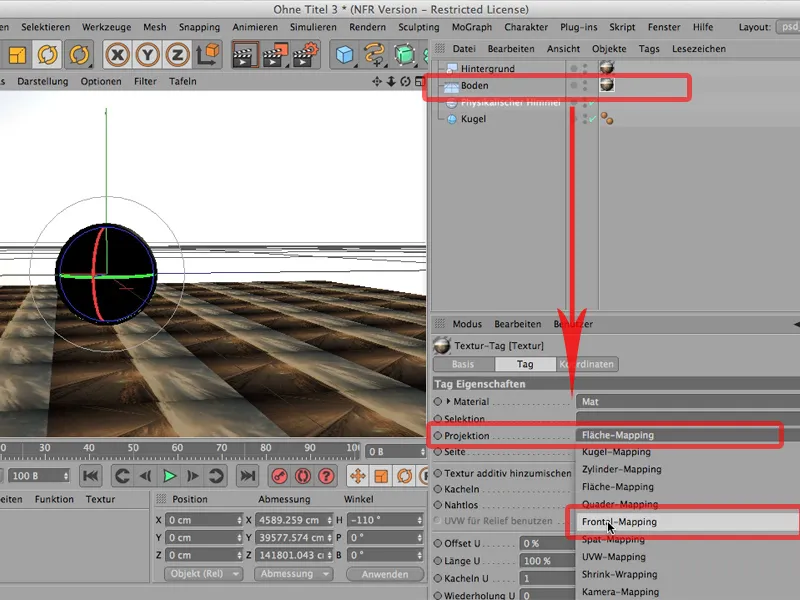800x600 pixels.
Task: Render to Picture Viewer clapperboard icon
Action: [274, 55]
